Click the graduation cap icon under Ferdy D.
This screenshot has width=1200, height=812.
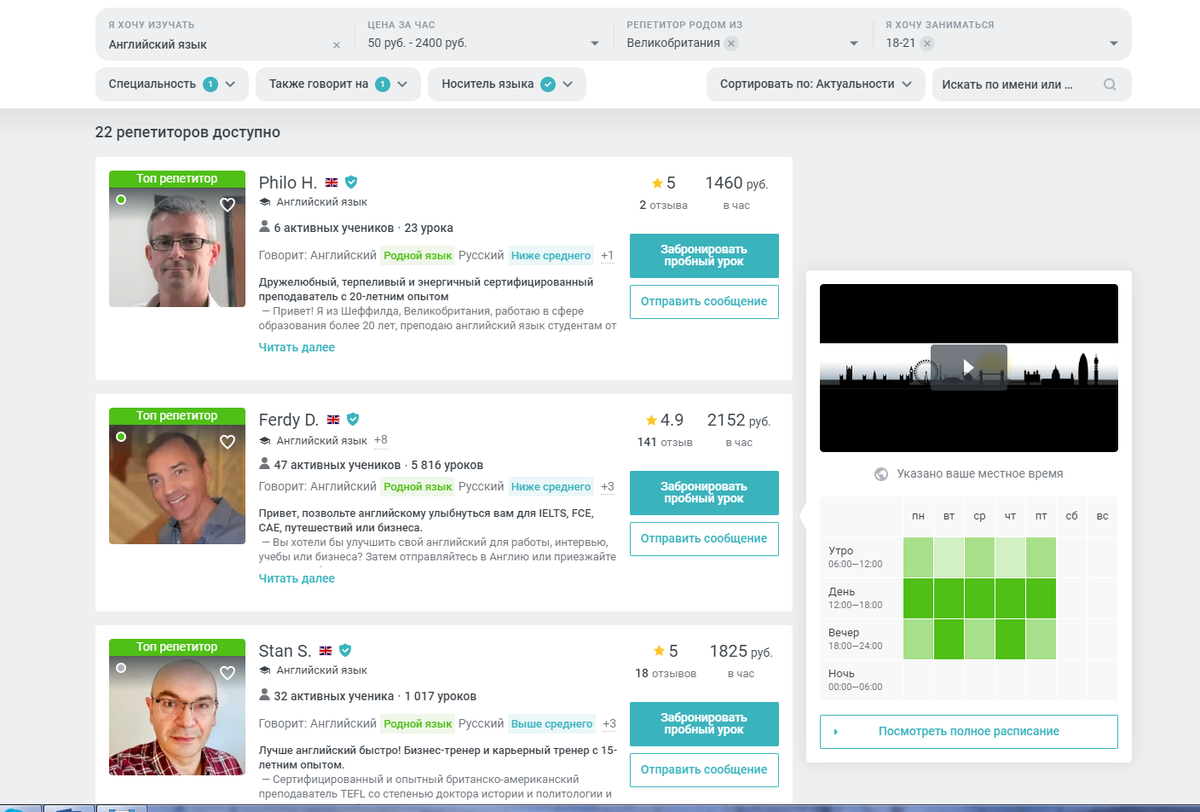pyautogui.click(x=265, y=440)
